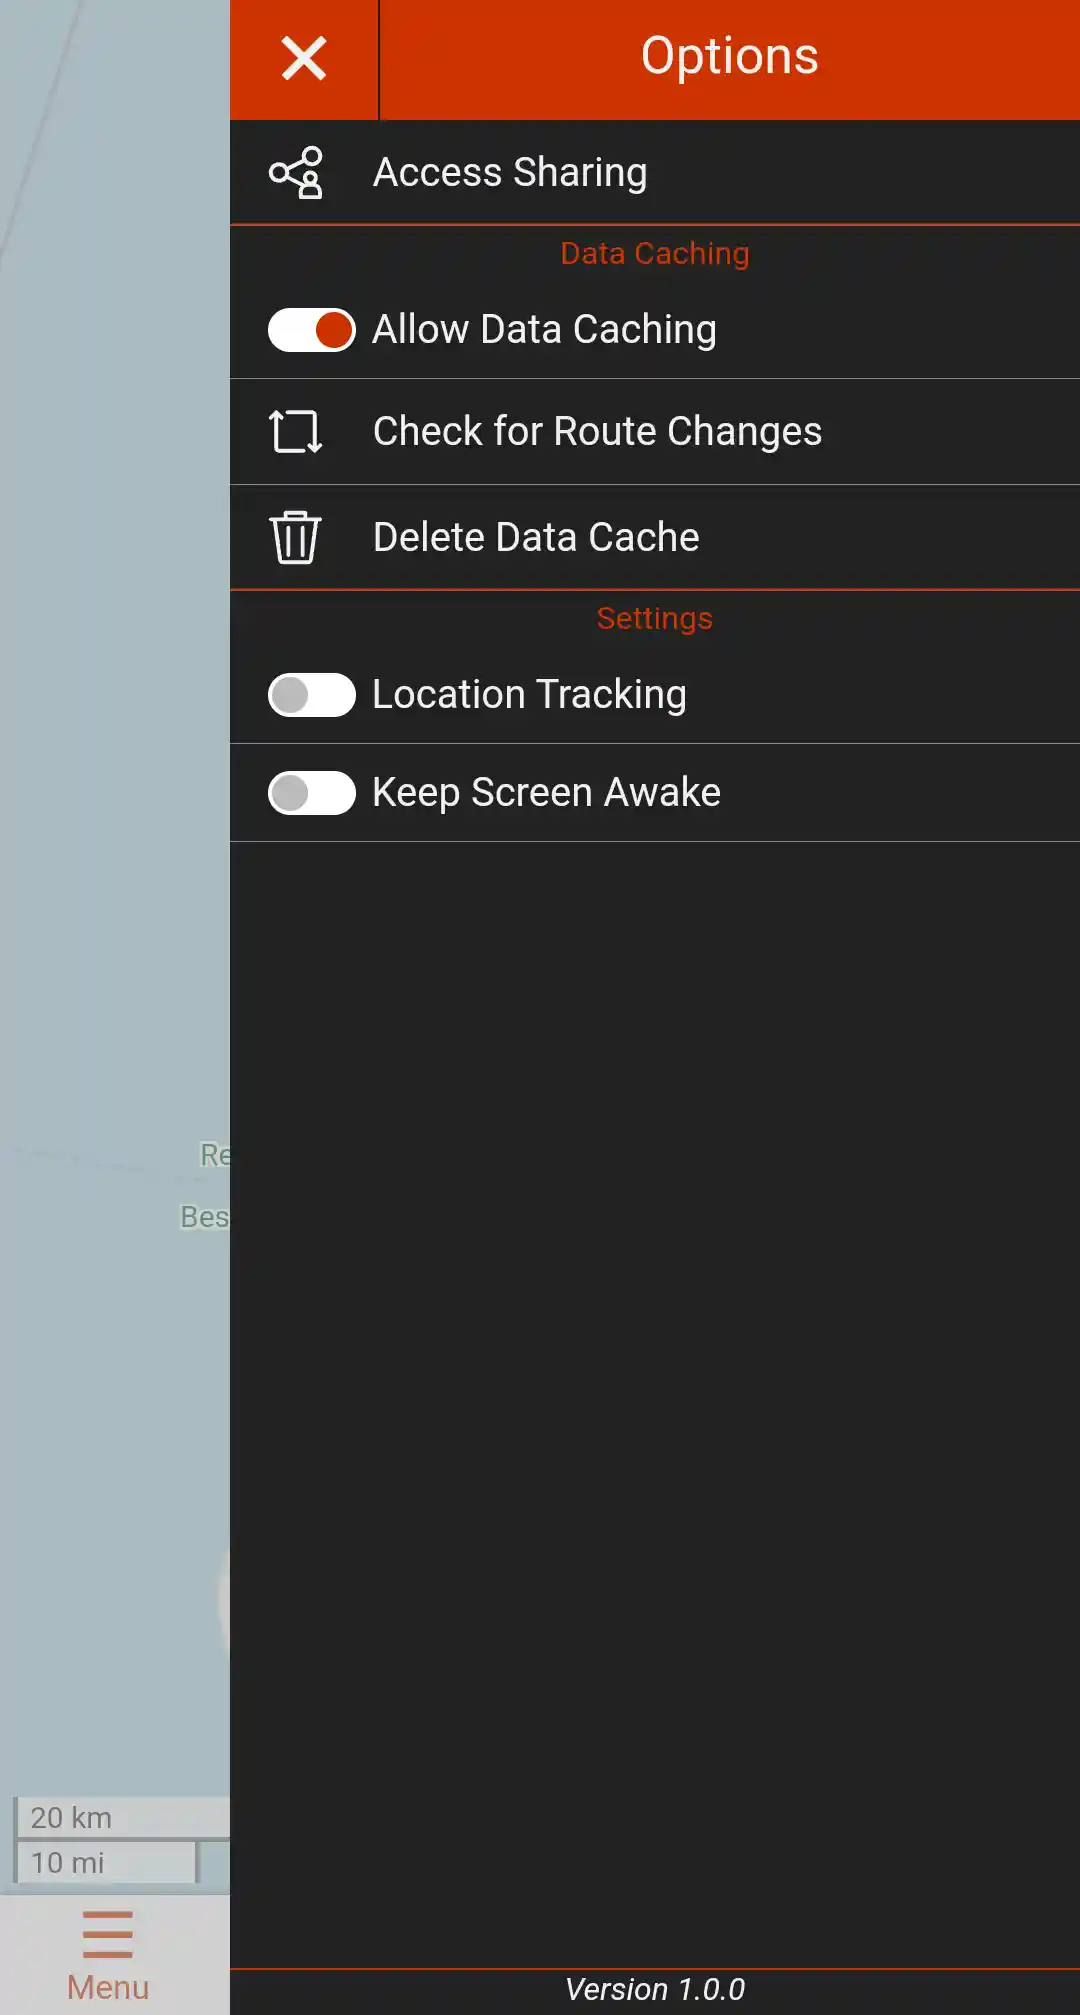
Task: Turn on Keep Screen Awake
Action: pos(311,792)
